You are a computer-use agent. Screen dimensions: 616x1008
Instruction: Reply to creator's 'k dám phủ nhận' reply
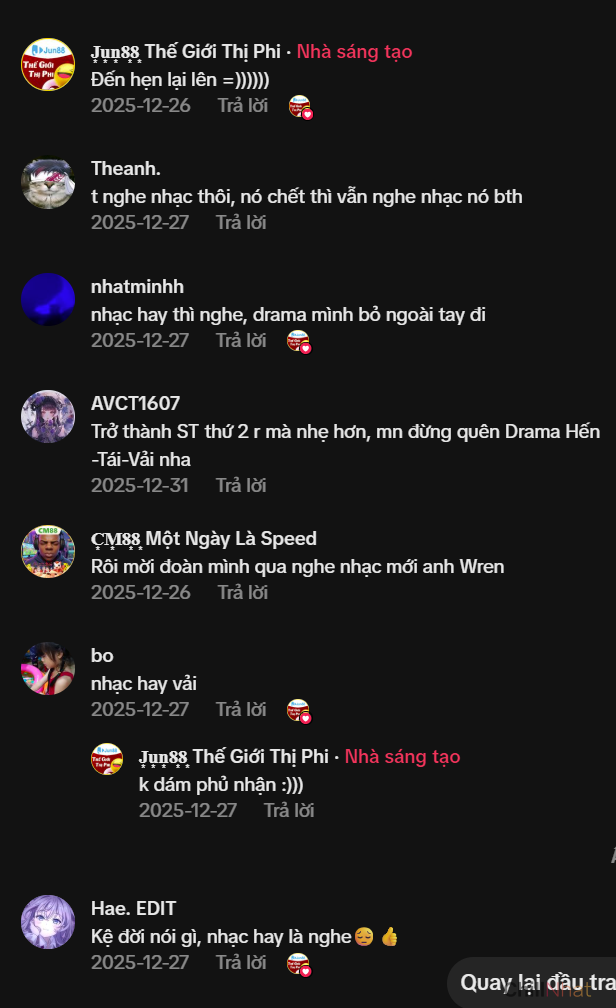289,810
